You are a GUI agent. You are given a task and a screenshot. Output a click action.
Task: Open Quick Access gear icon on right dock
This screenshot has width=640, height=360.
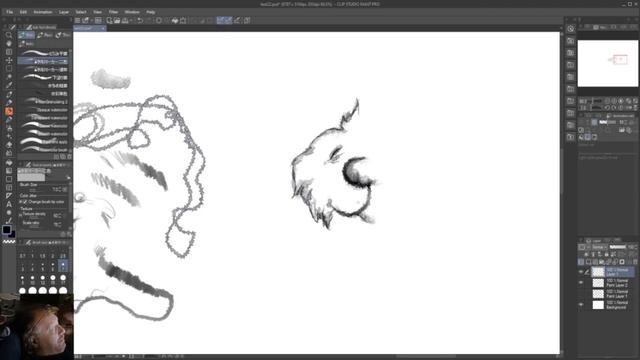[x=571, y=29]
